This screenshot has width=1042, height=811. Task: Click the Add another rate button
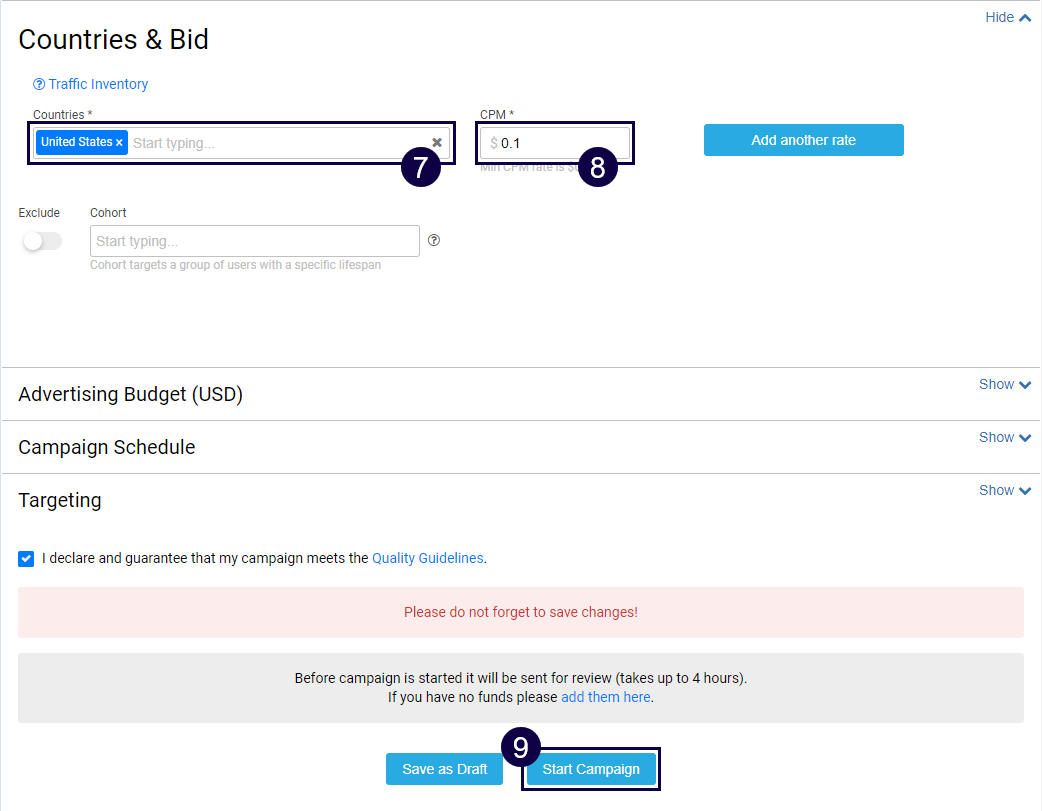click(803, 140)
